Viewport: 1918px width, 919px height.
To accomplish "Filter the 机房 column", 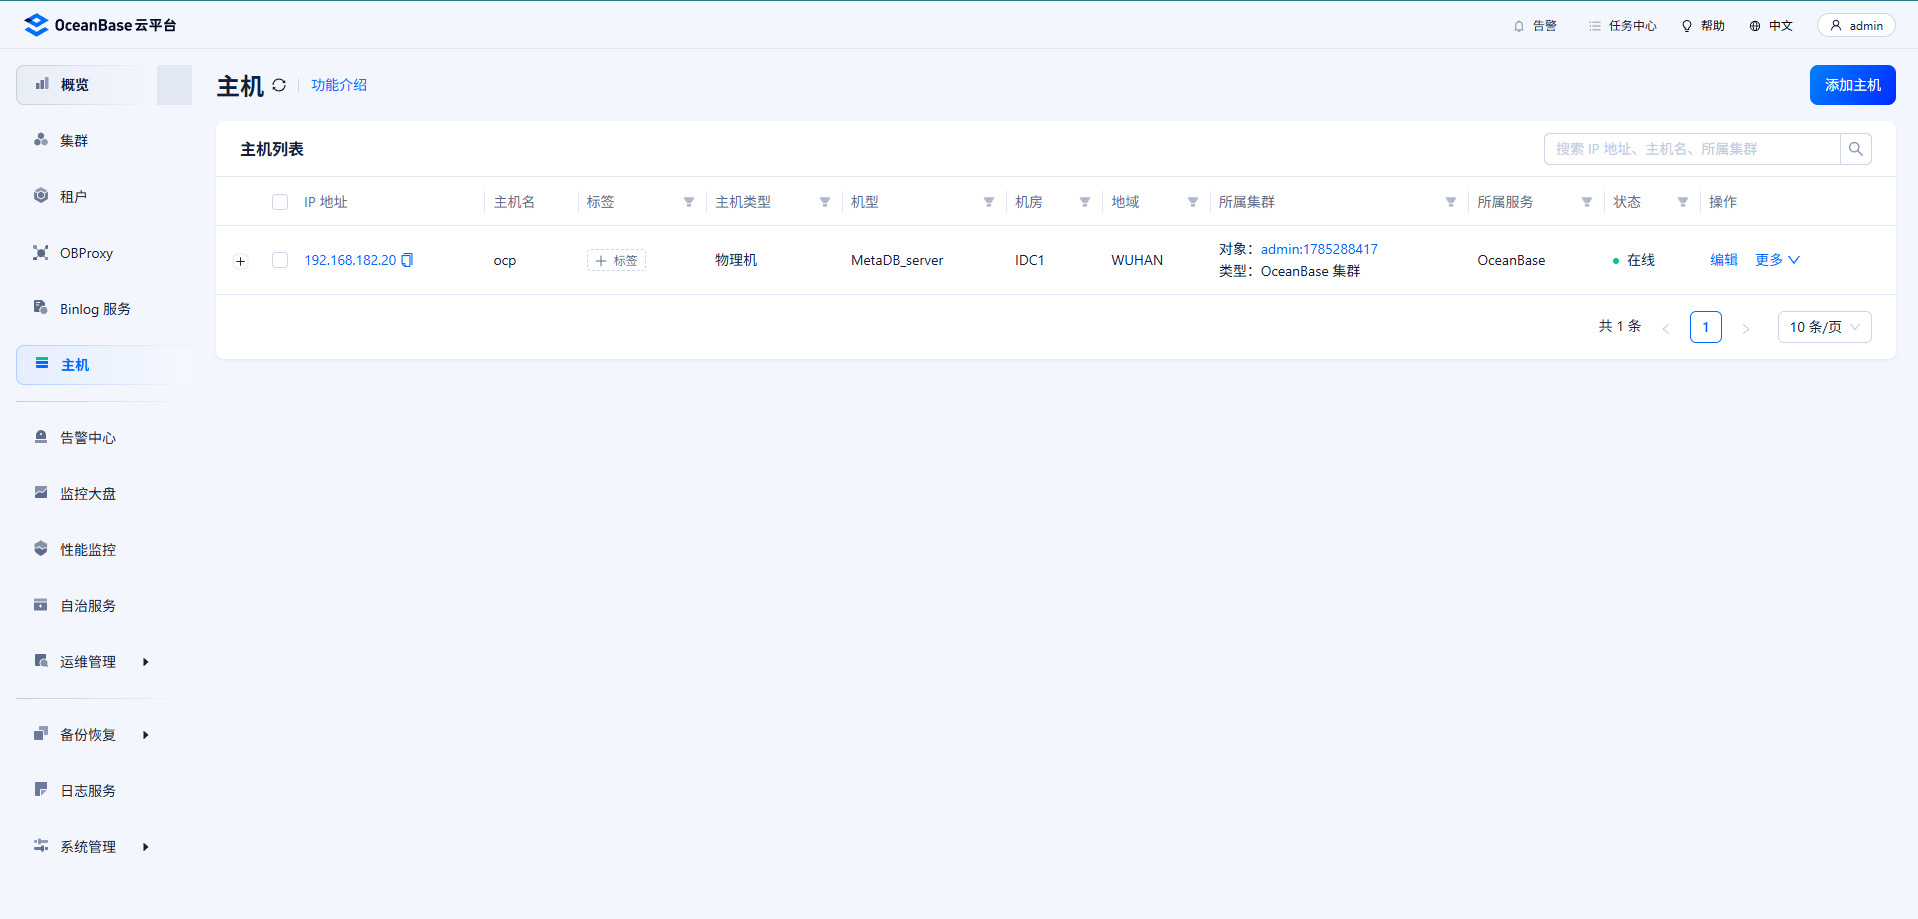I will [x=1085, y=202].
